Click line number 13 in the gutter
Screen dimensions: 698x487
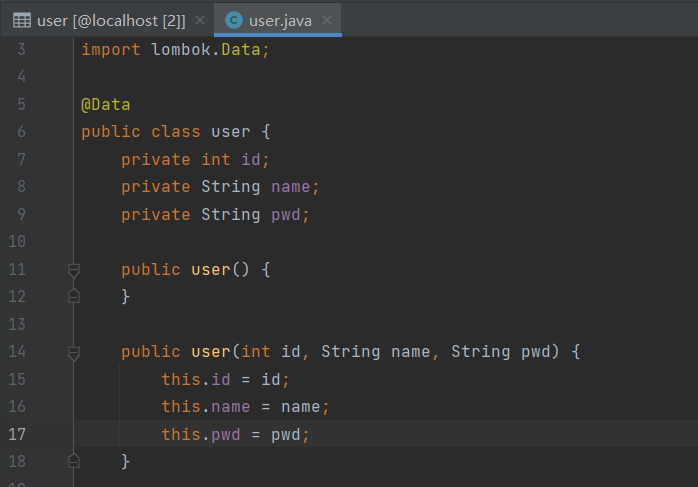click(x=17, y=324)
